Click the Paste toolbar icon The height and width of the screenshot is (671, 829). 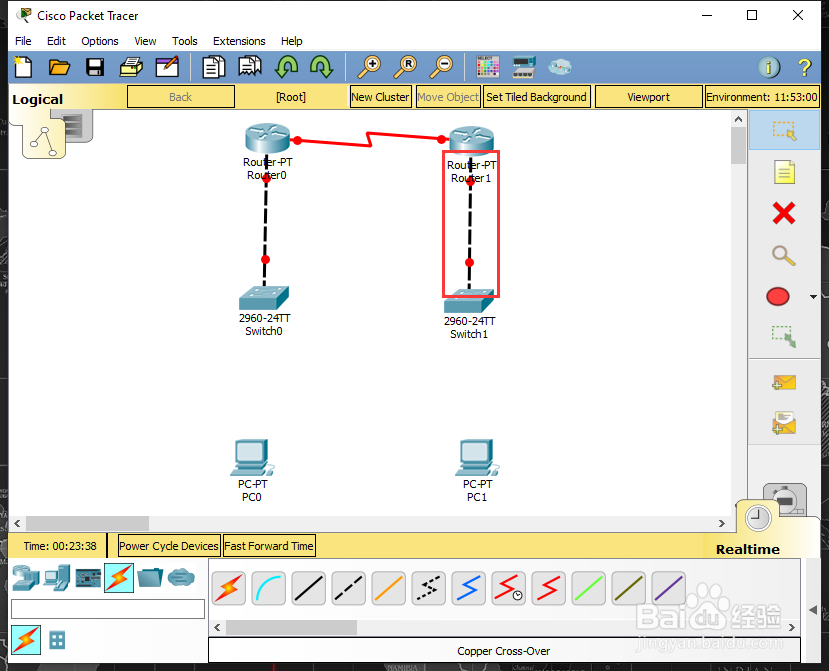[250, 67]
